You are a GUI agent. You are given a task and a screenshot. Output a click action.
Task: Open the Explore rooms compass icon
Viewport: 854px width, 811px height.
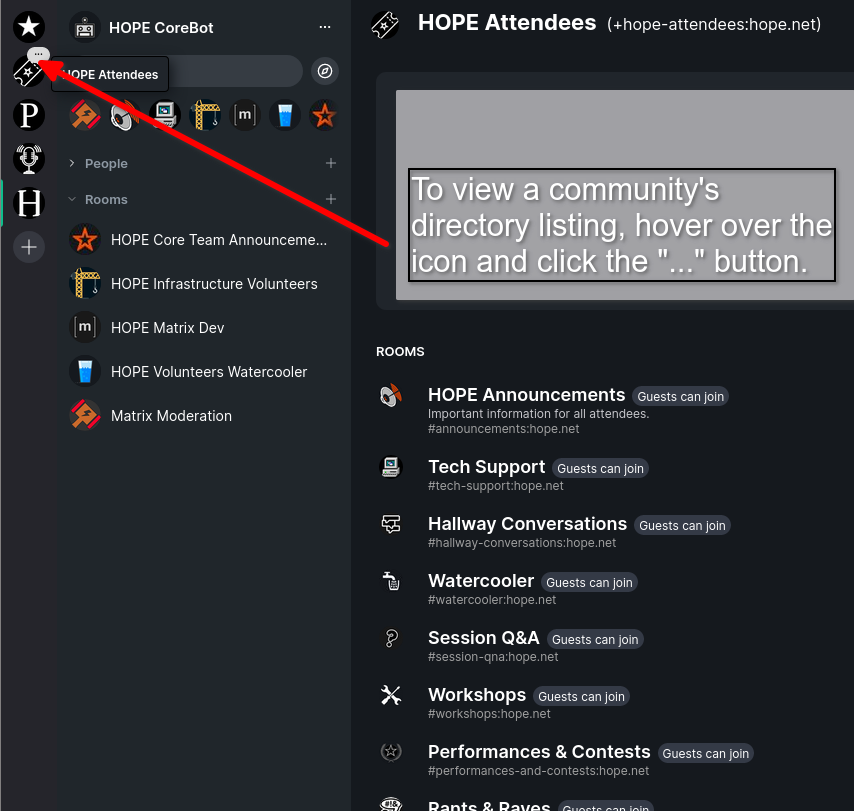[325, 71]
